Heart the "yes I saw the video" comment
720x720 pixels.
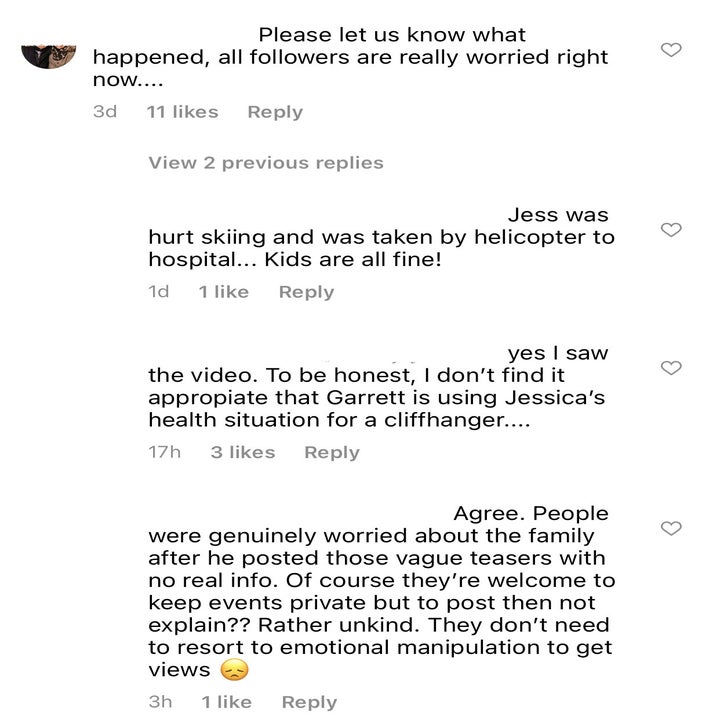pyautogui.click(x=672, y=368)
